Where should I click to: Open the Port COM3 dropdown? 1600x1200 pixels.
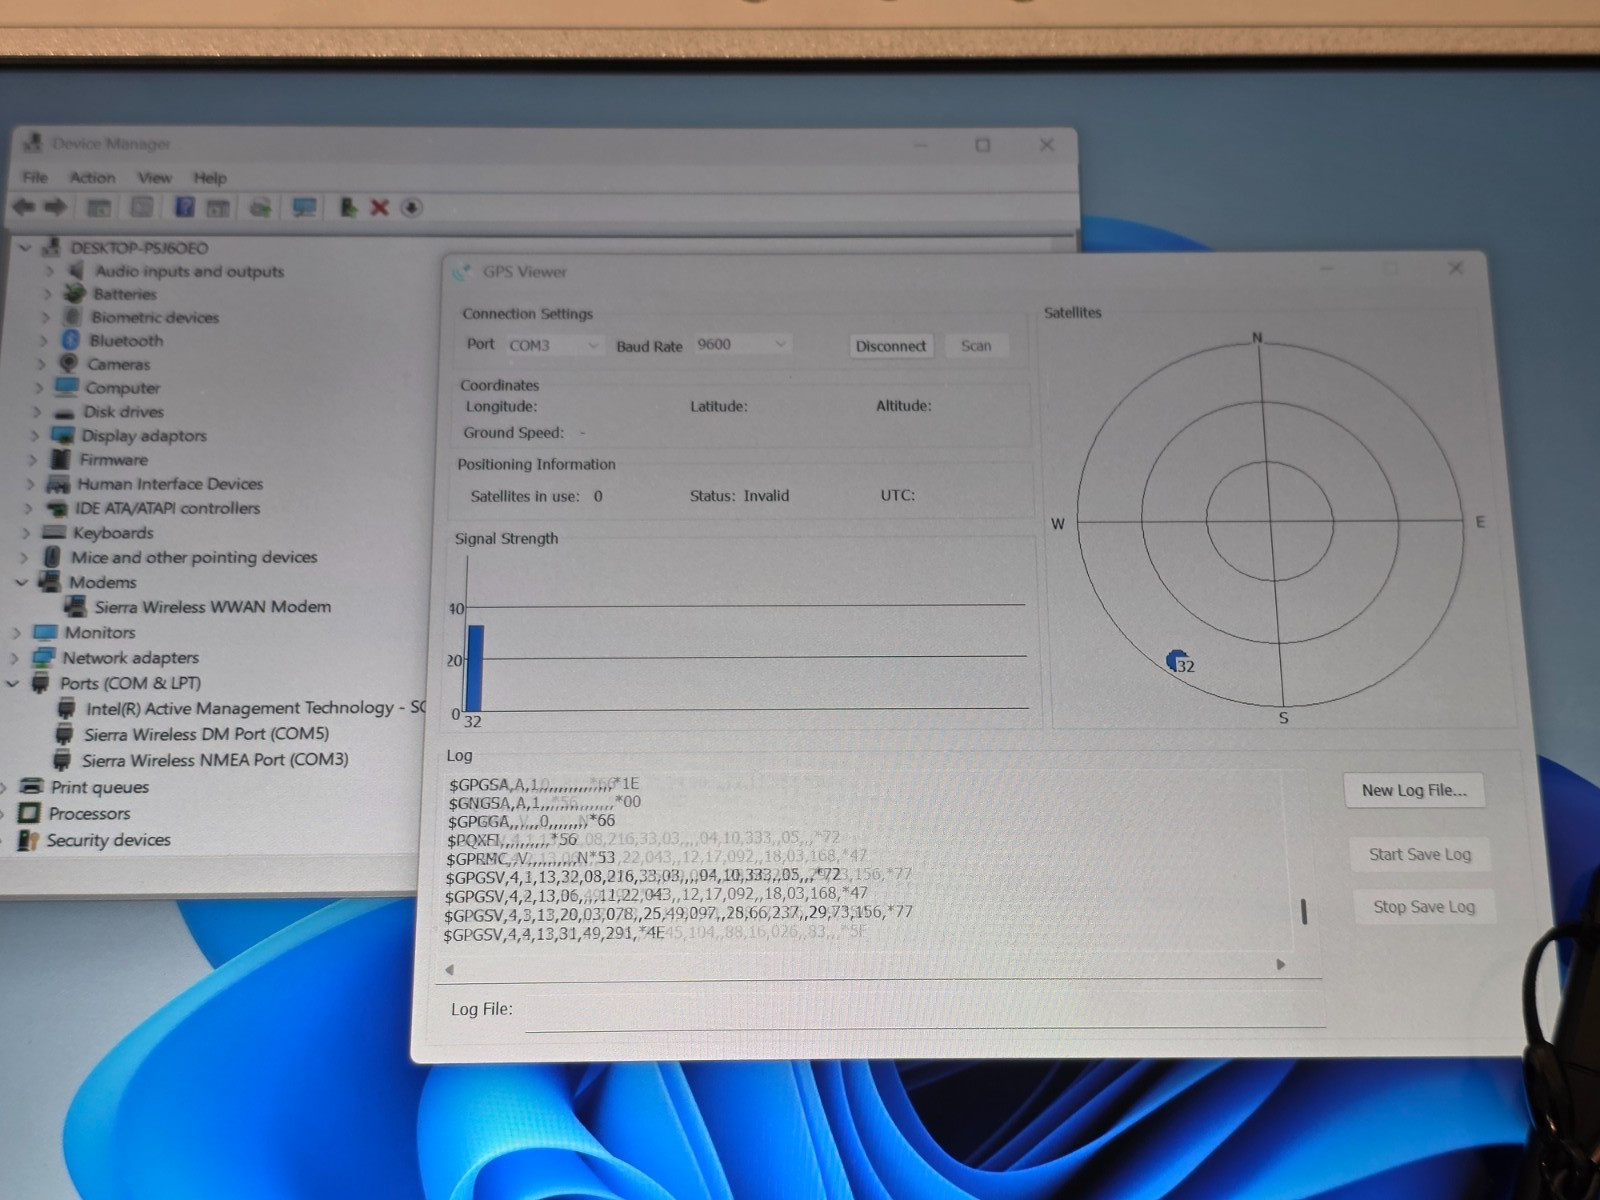pos(554,345)
